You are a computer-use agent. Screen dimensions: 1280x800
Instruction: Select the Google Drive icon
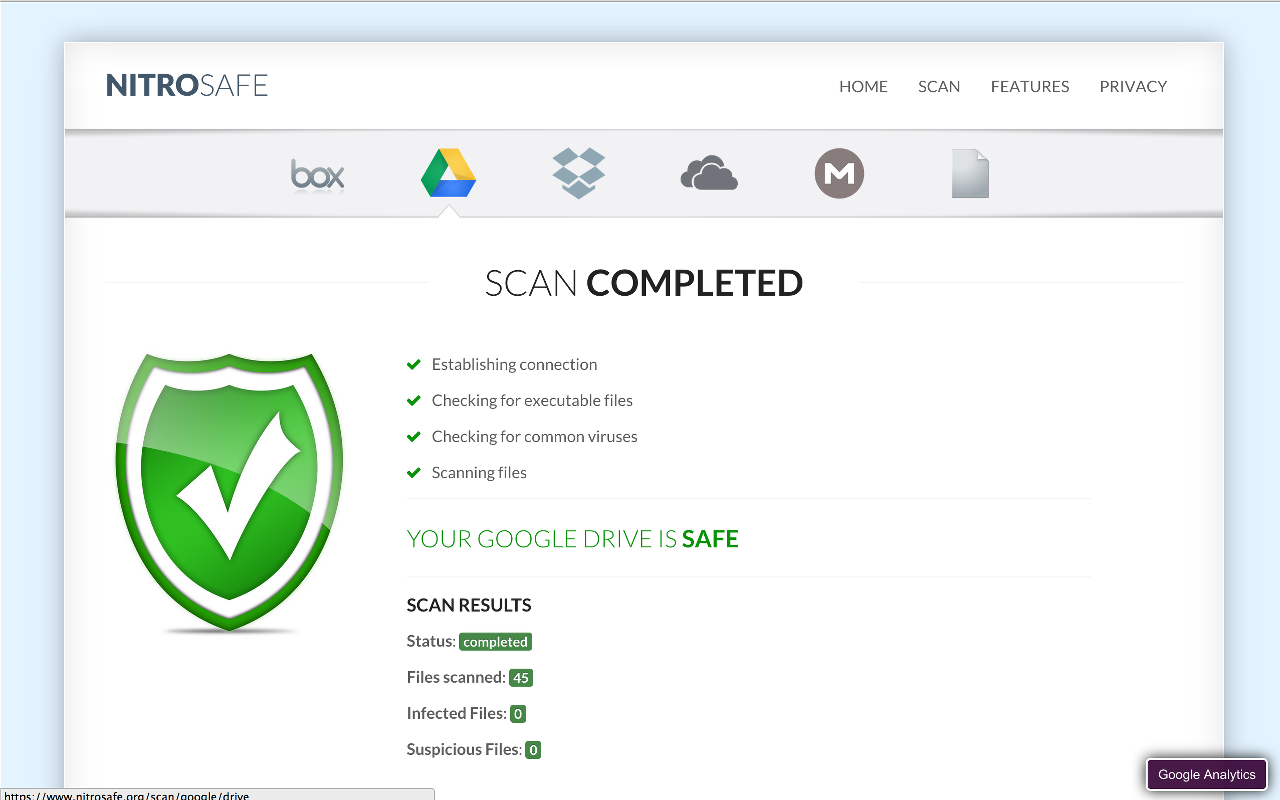click(448, 173)
